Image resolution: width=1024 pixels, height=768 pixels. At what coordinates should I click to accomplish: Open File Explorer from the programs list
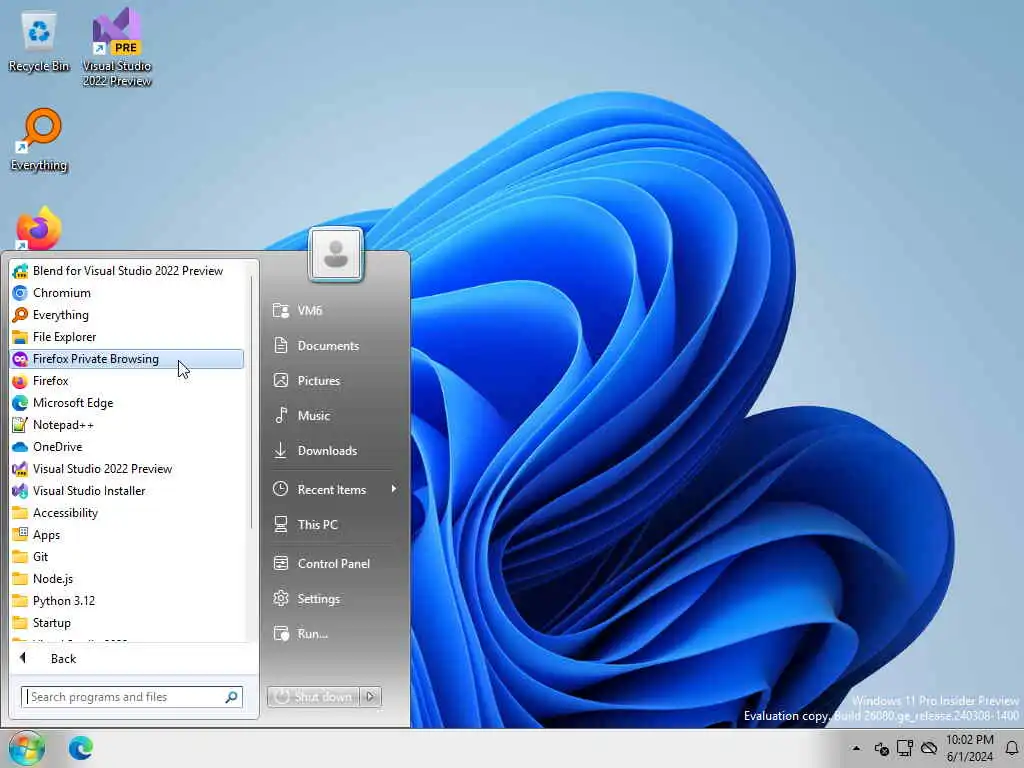pos(127,337)
